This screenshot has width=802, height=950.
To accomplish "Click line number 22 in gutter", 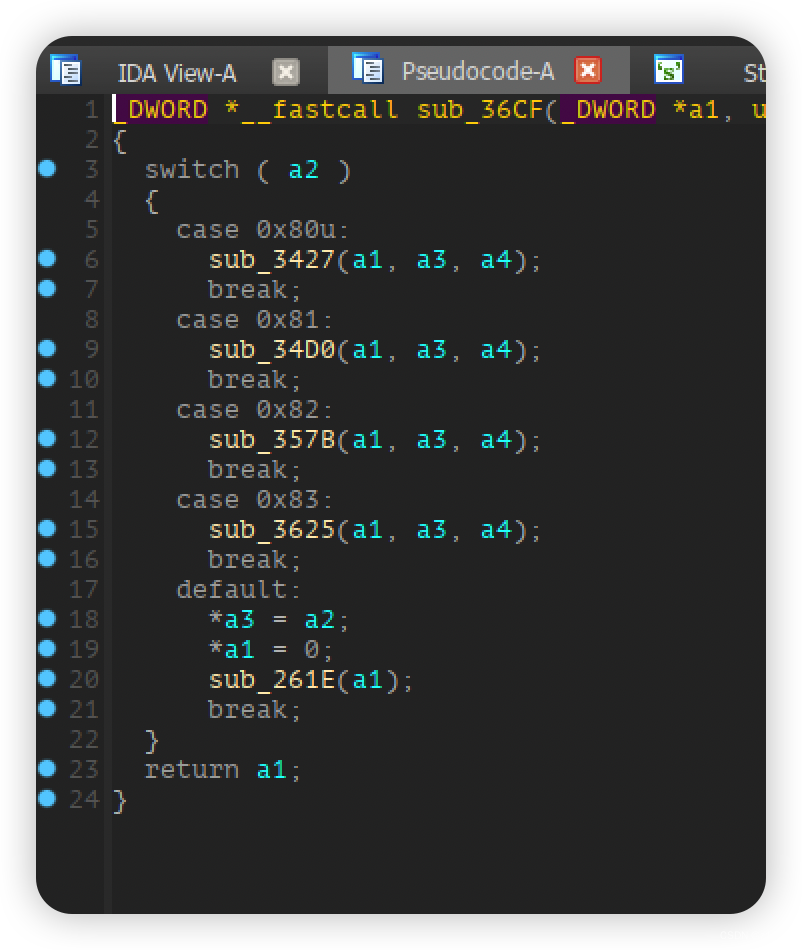I will coord(84,740).
